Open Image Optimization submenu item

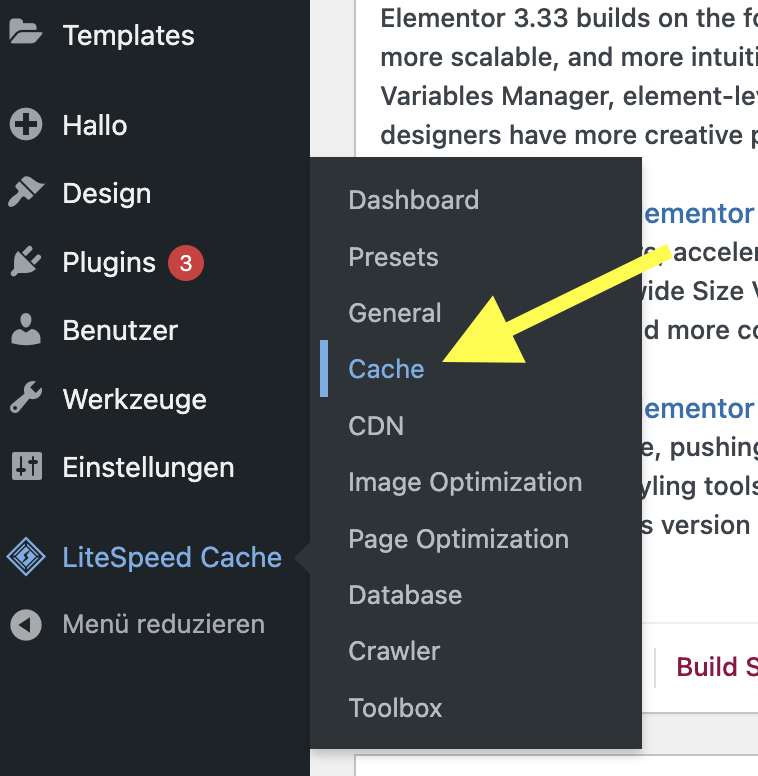(465, 482)
